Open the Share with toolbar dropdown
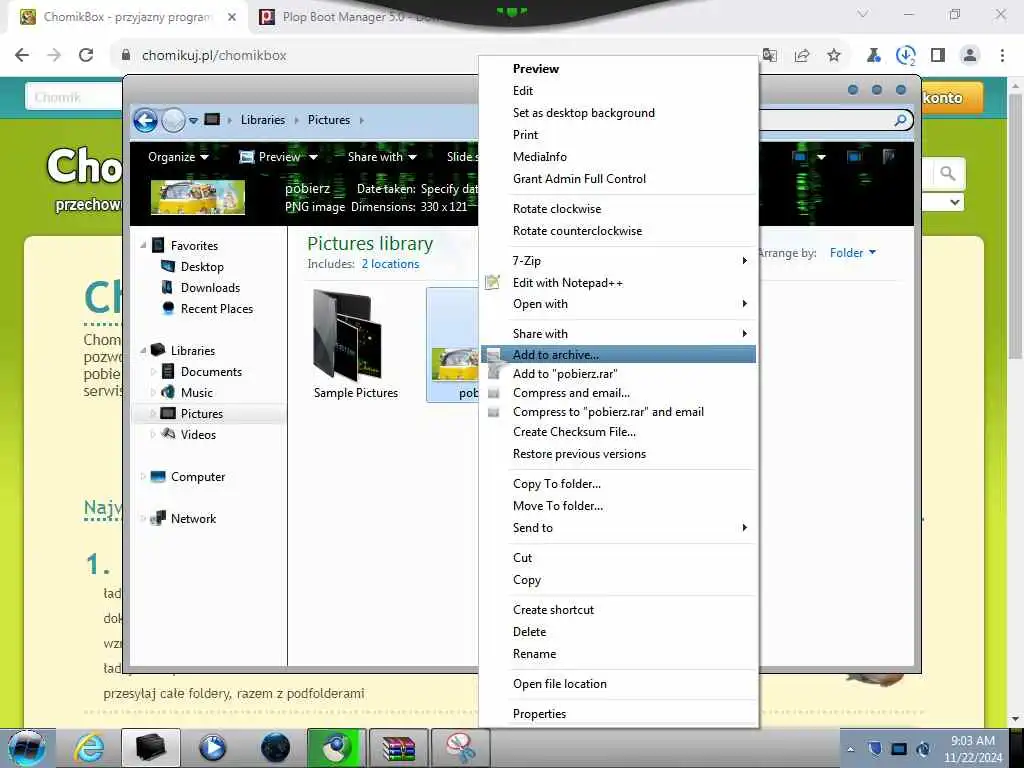 pos(382,157)
